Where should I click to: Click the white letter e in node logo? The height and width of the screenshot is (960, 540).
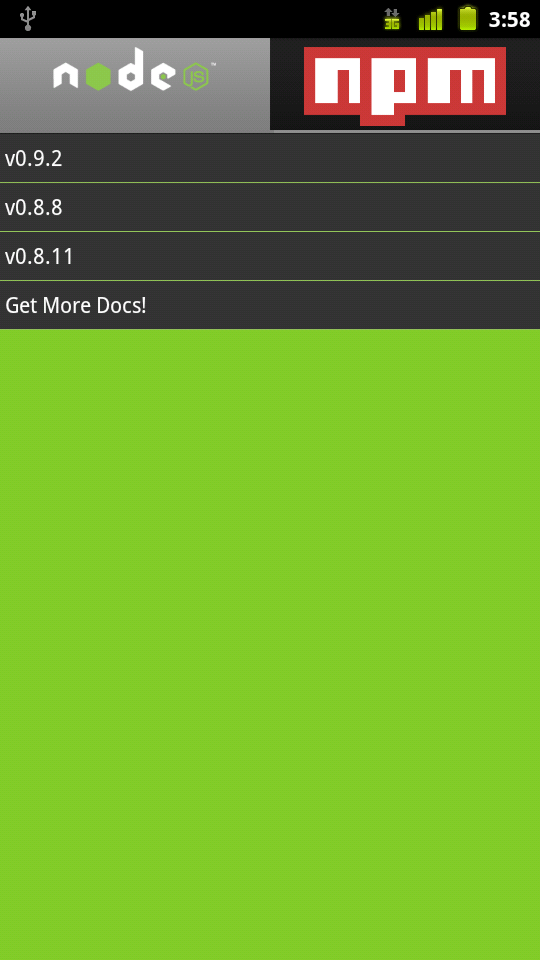pos(162,77)
